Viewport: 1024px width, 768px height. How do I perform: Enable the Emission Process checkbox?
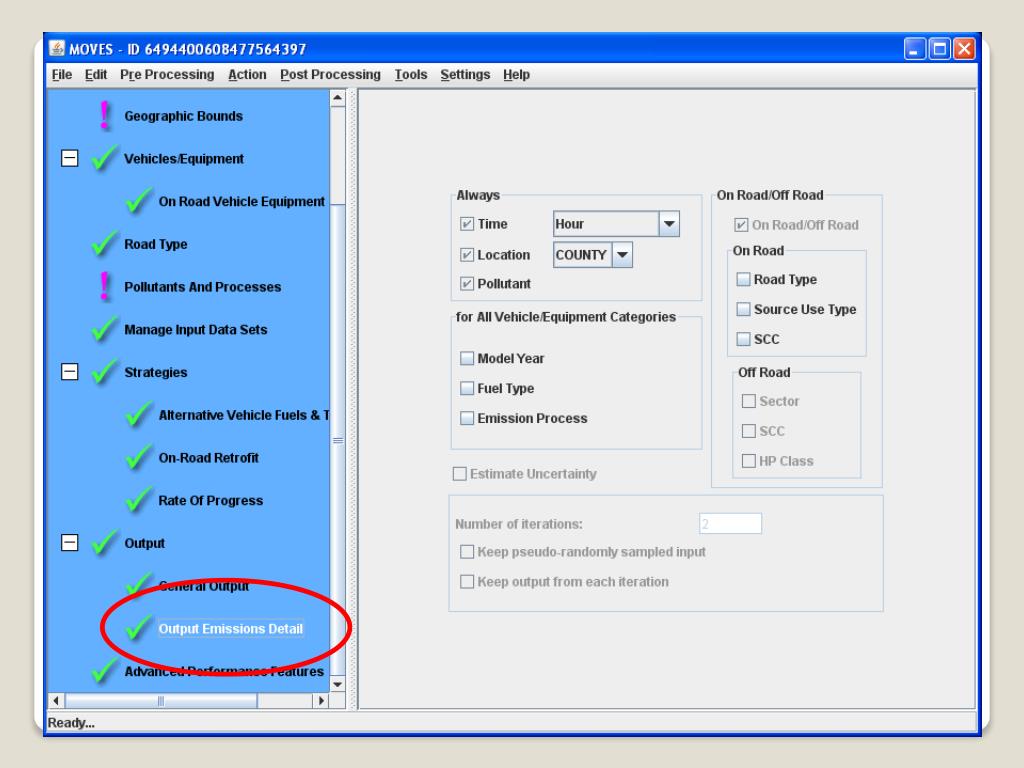tap(467, 418)
